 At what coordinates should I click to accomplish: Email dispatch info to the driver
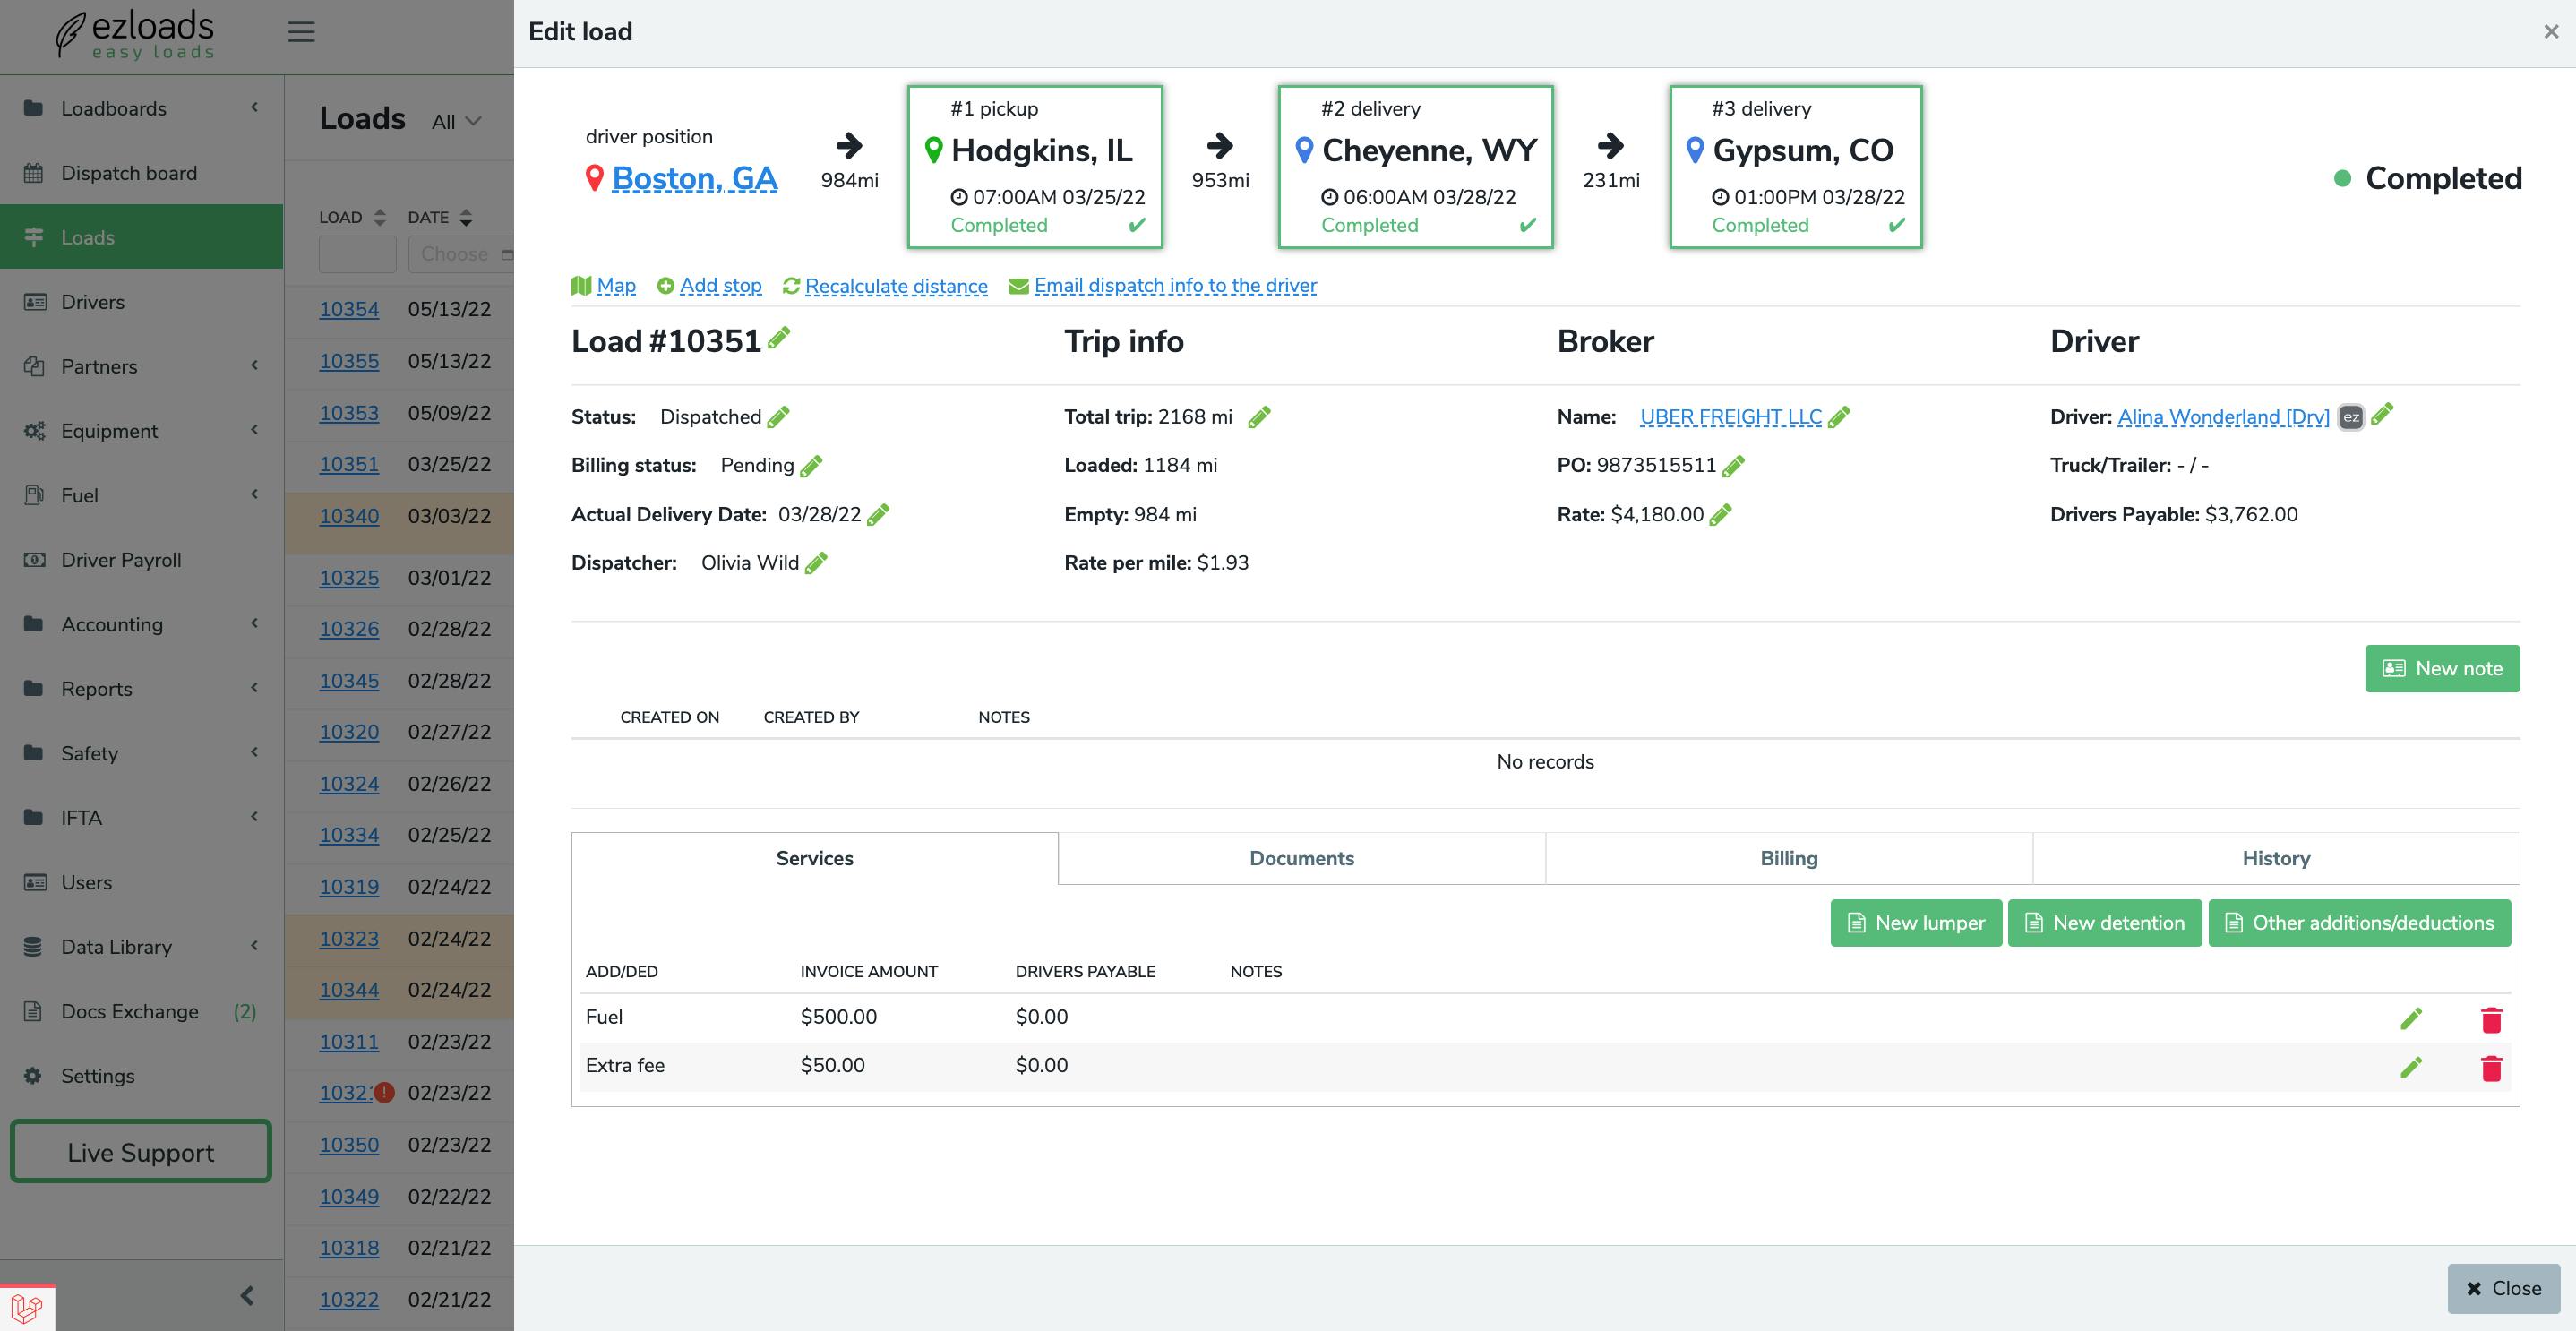pos(1176,286)
